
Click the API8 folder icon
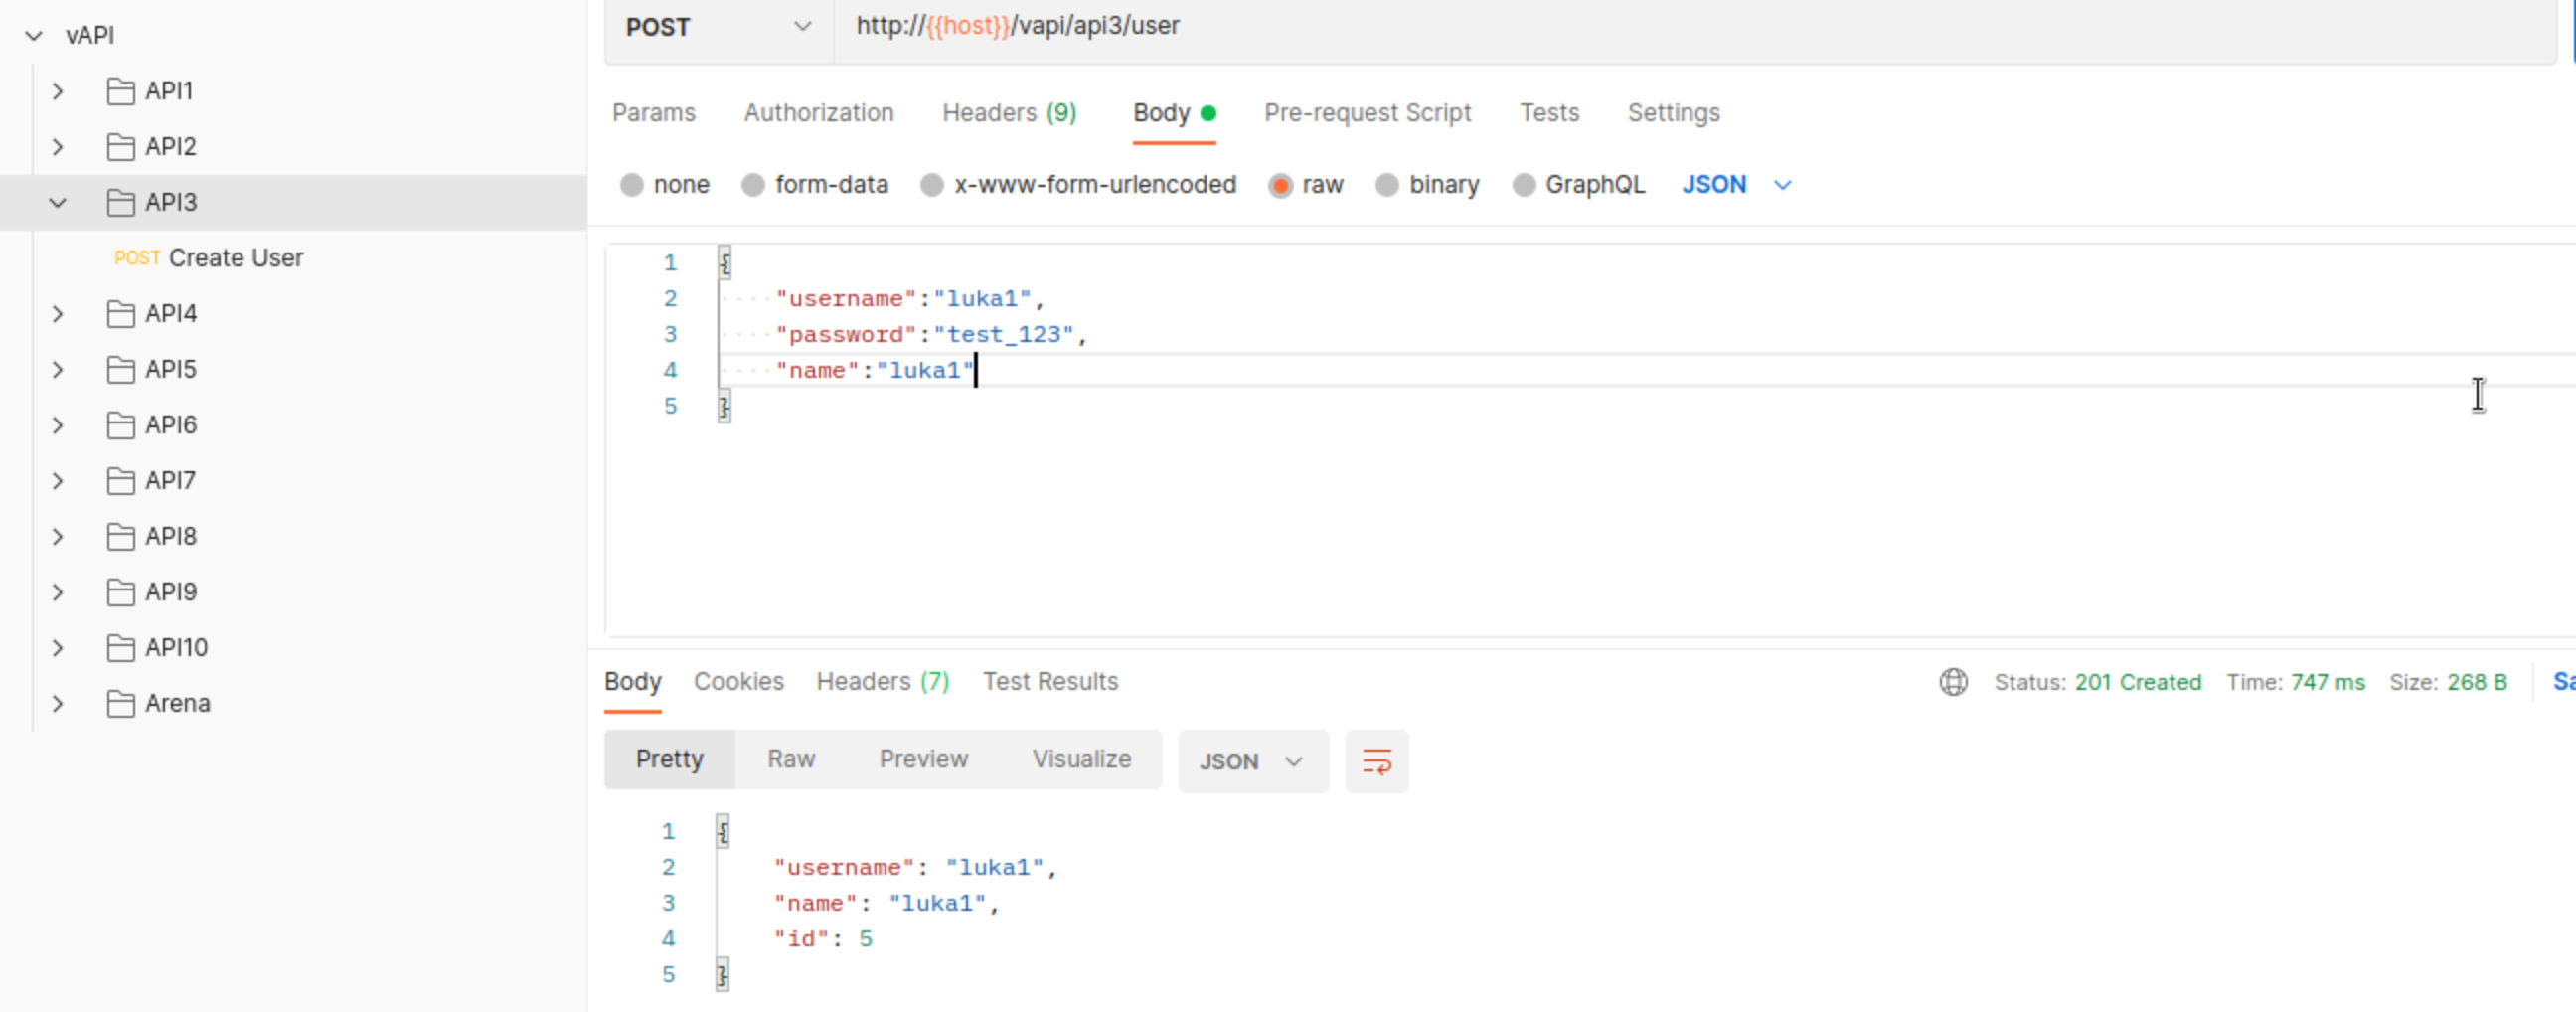coord(121,537)
